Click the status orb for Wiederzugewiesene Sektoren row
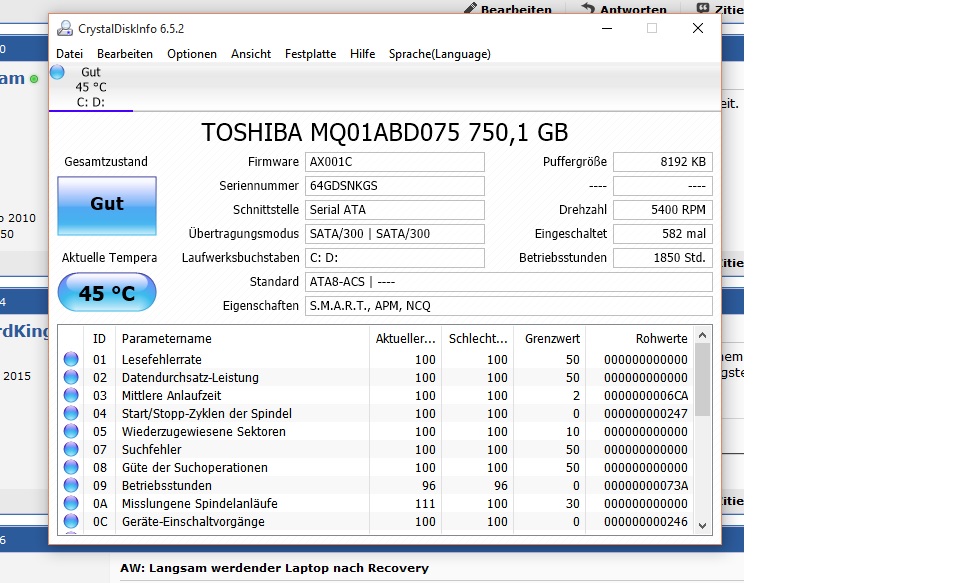The width and height of the screenshot is (960, 583). [x=71, y=431]
